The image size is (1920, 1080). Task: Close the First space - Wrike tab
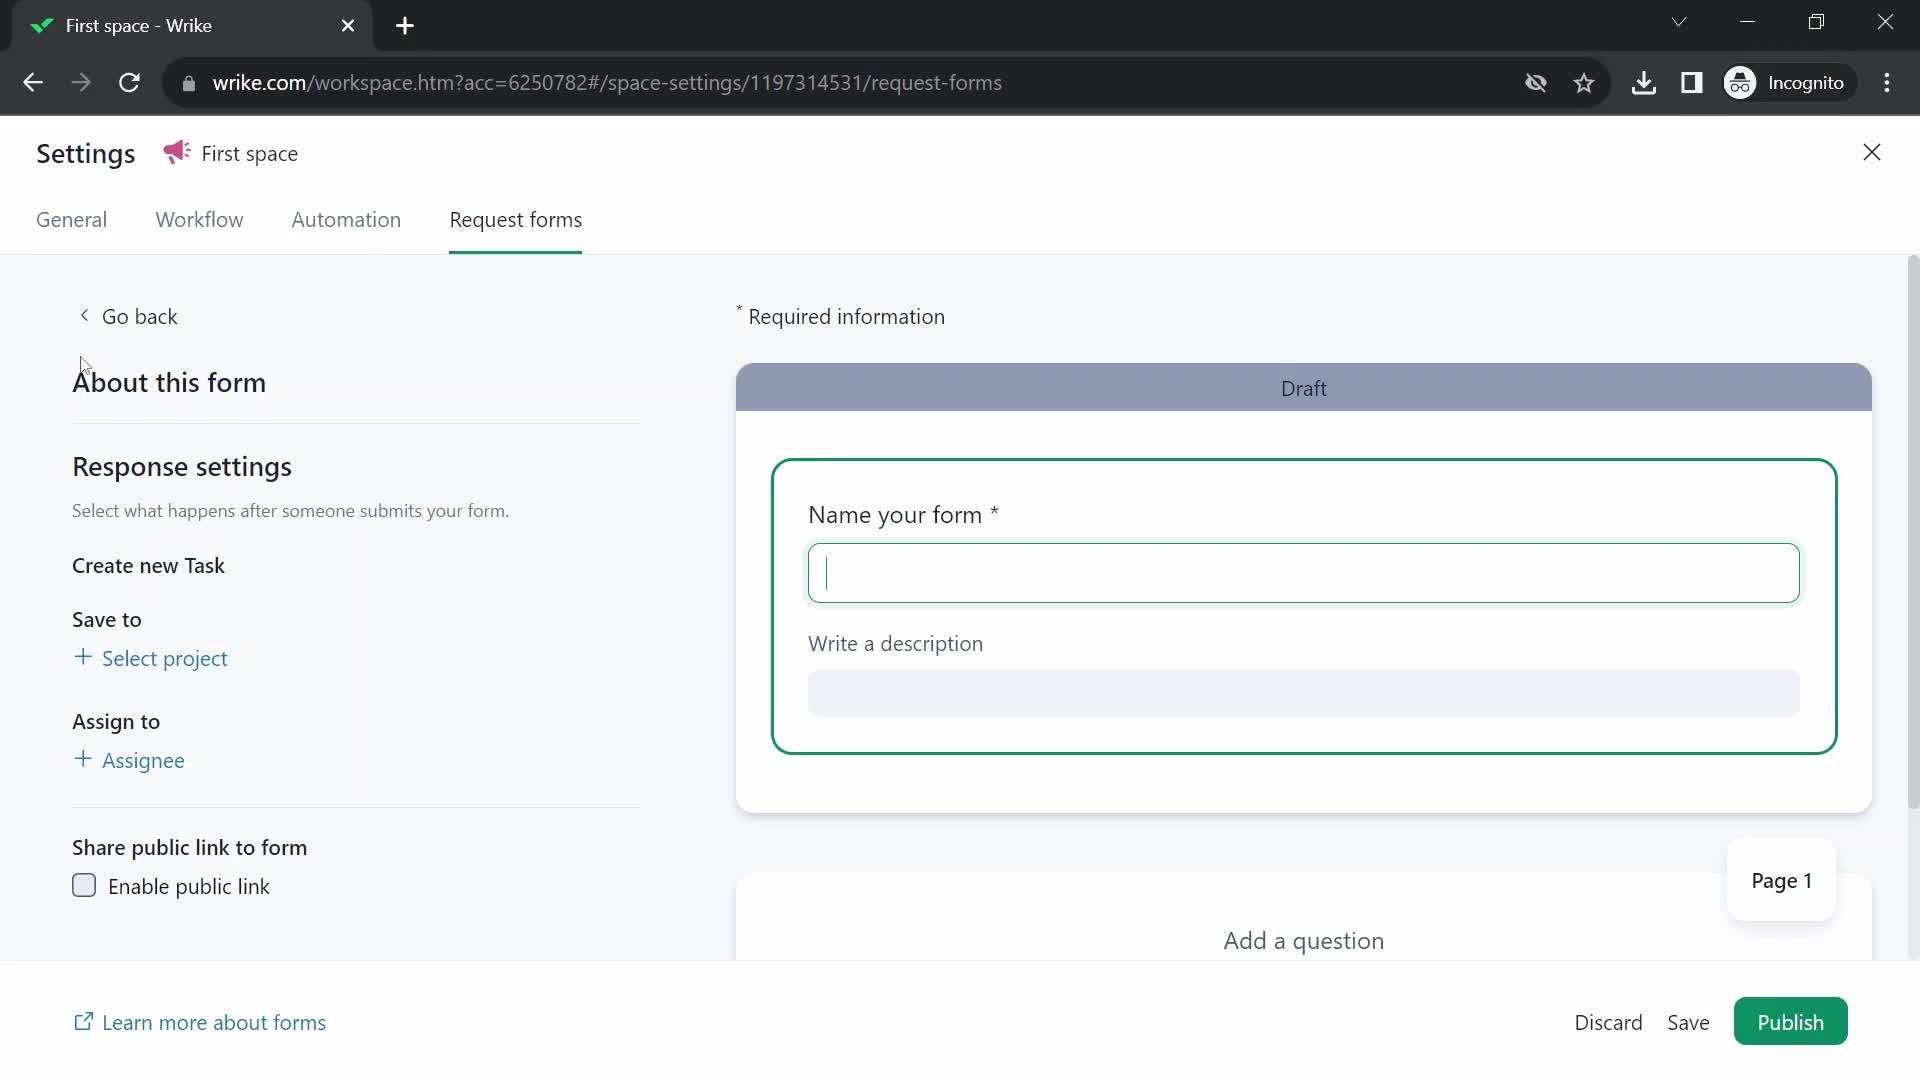coord(348,26)
